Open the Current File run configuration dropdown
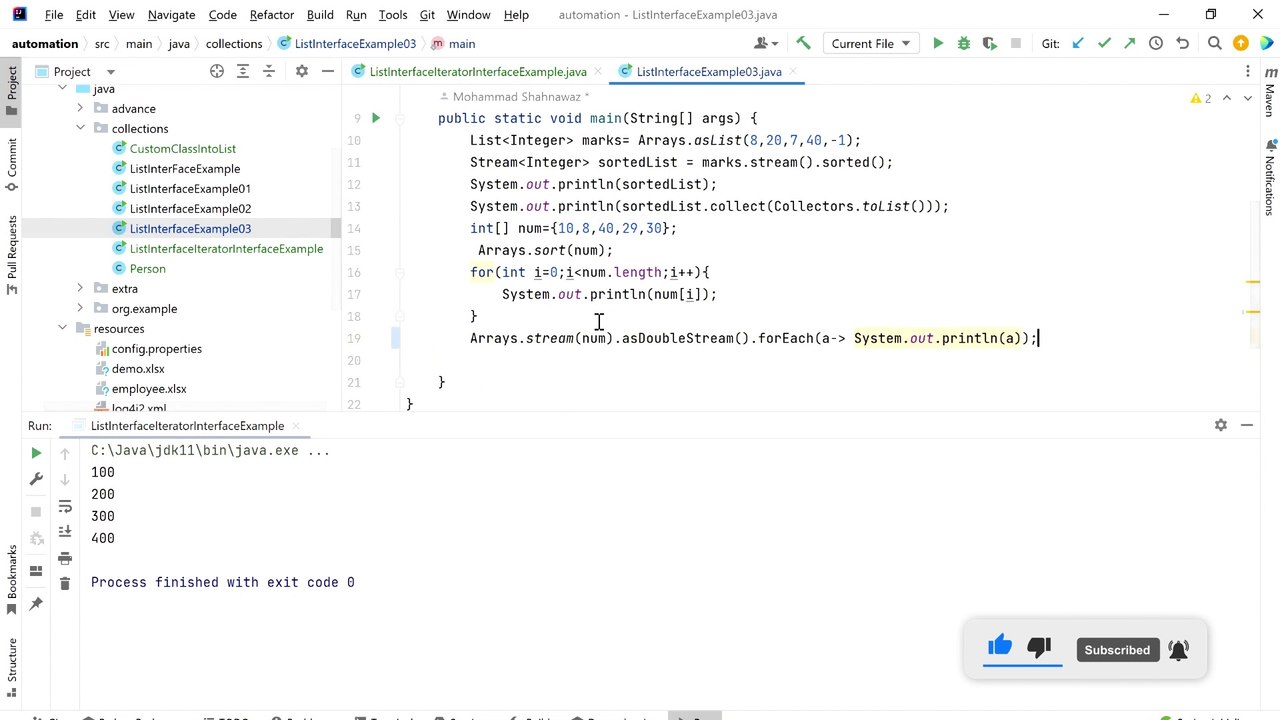This screenshot has width=1280, height=720. pyautogui.click(x=871, y=43)
